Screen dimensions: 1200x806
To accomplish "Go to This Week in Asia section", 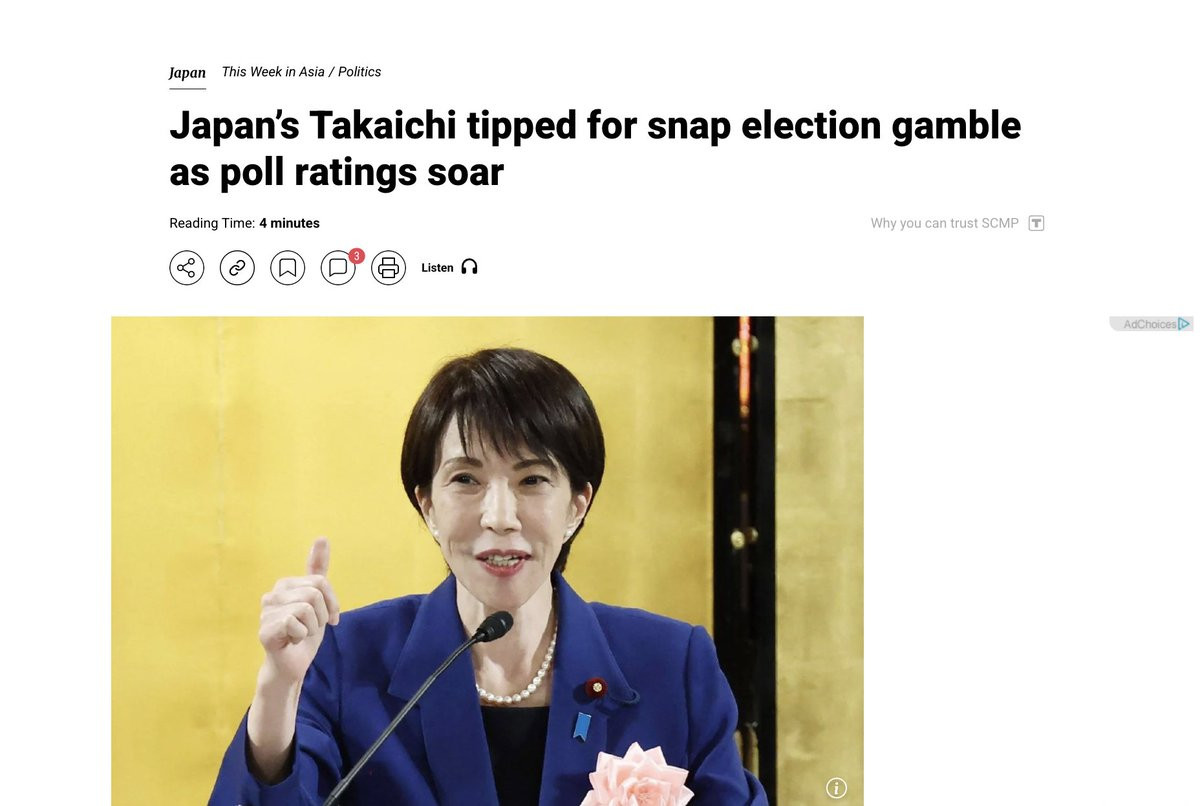I will (273, 72).
